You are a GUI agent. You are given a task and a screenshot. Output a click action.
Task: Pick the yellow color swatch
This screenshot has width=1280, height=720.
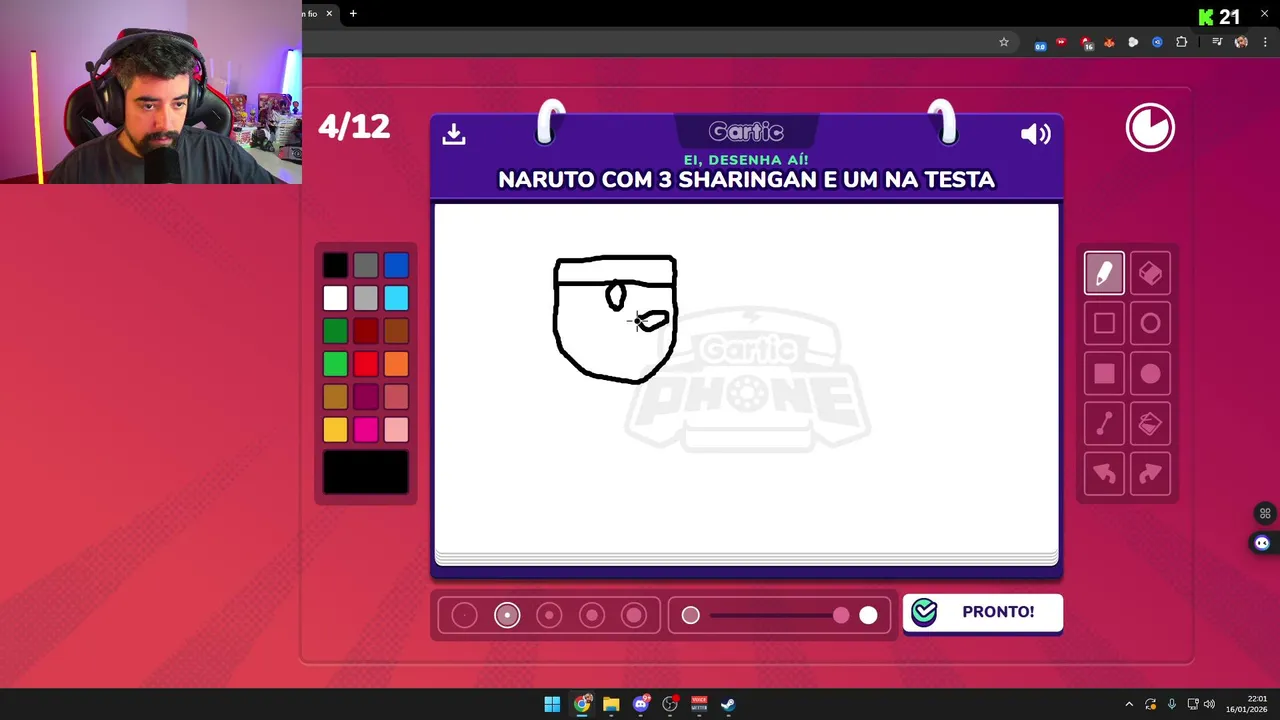click(335, 430)
